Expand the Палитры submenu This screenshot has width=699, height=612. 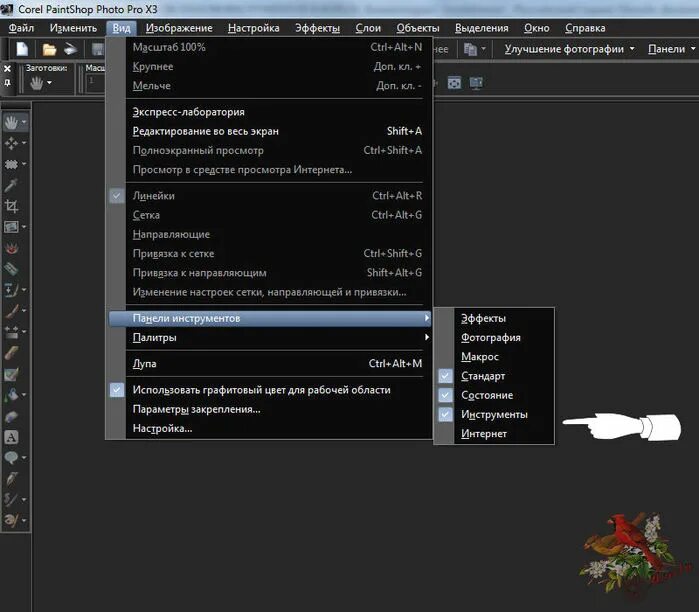click(x=270, y=337)
